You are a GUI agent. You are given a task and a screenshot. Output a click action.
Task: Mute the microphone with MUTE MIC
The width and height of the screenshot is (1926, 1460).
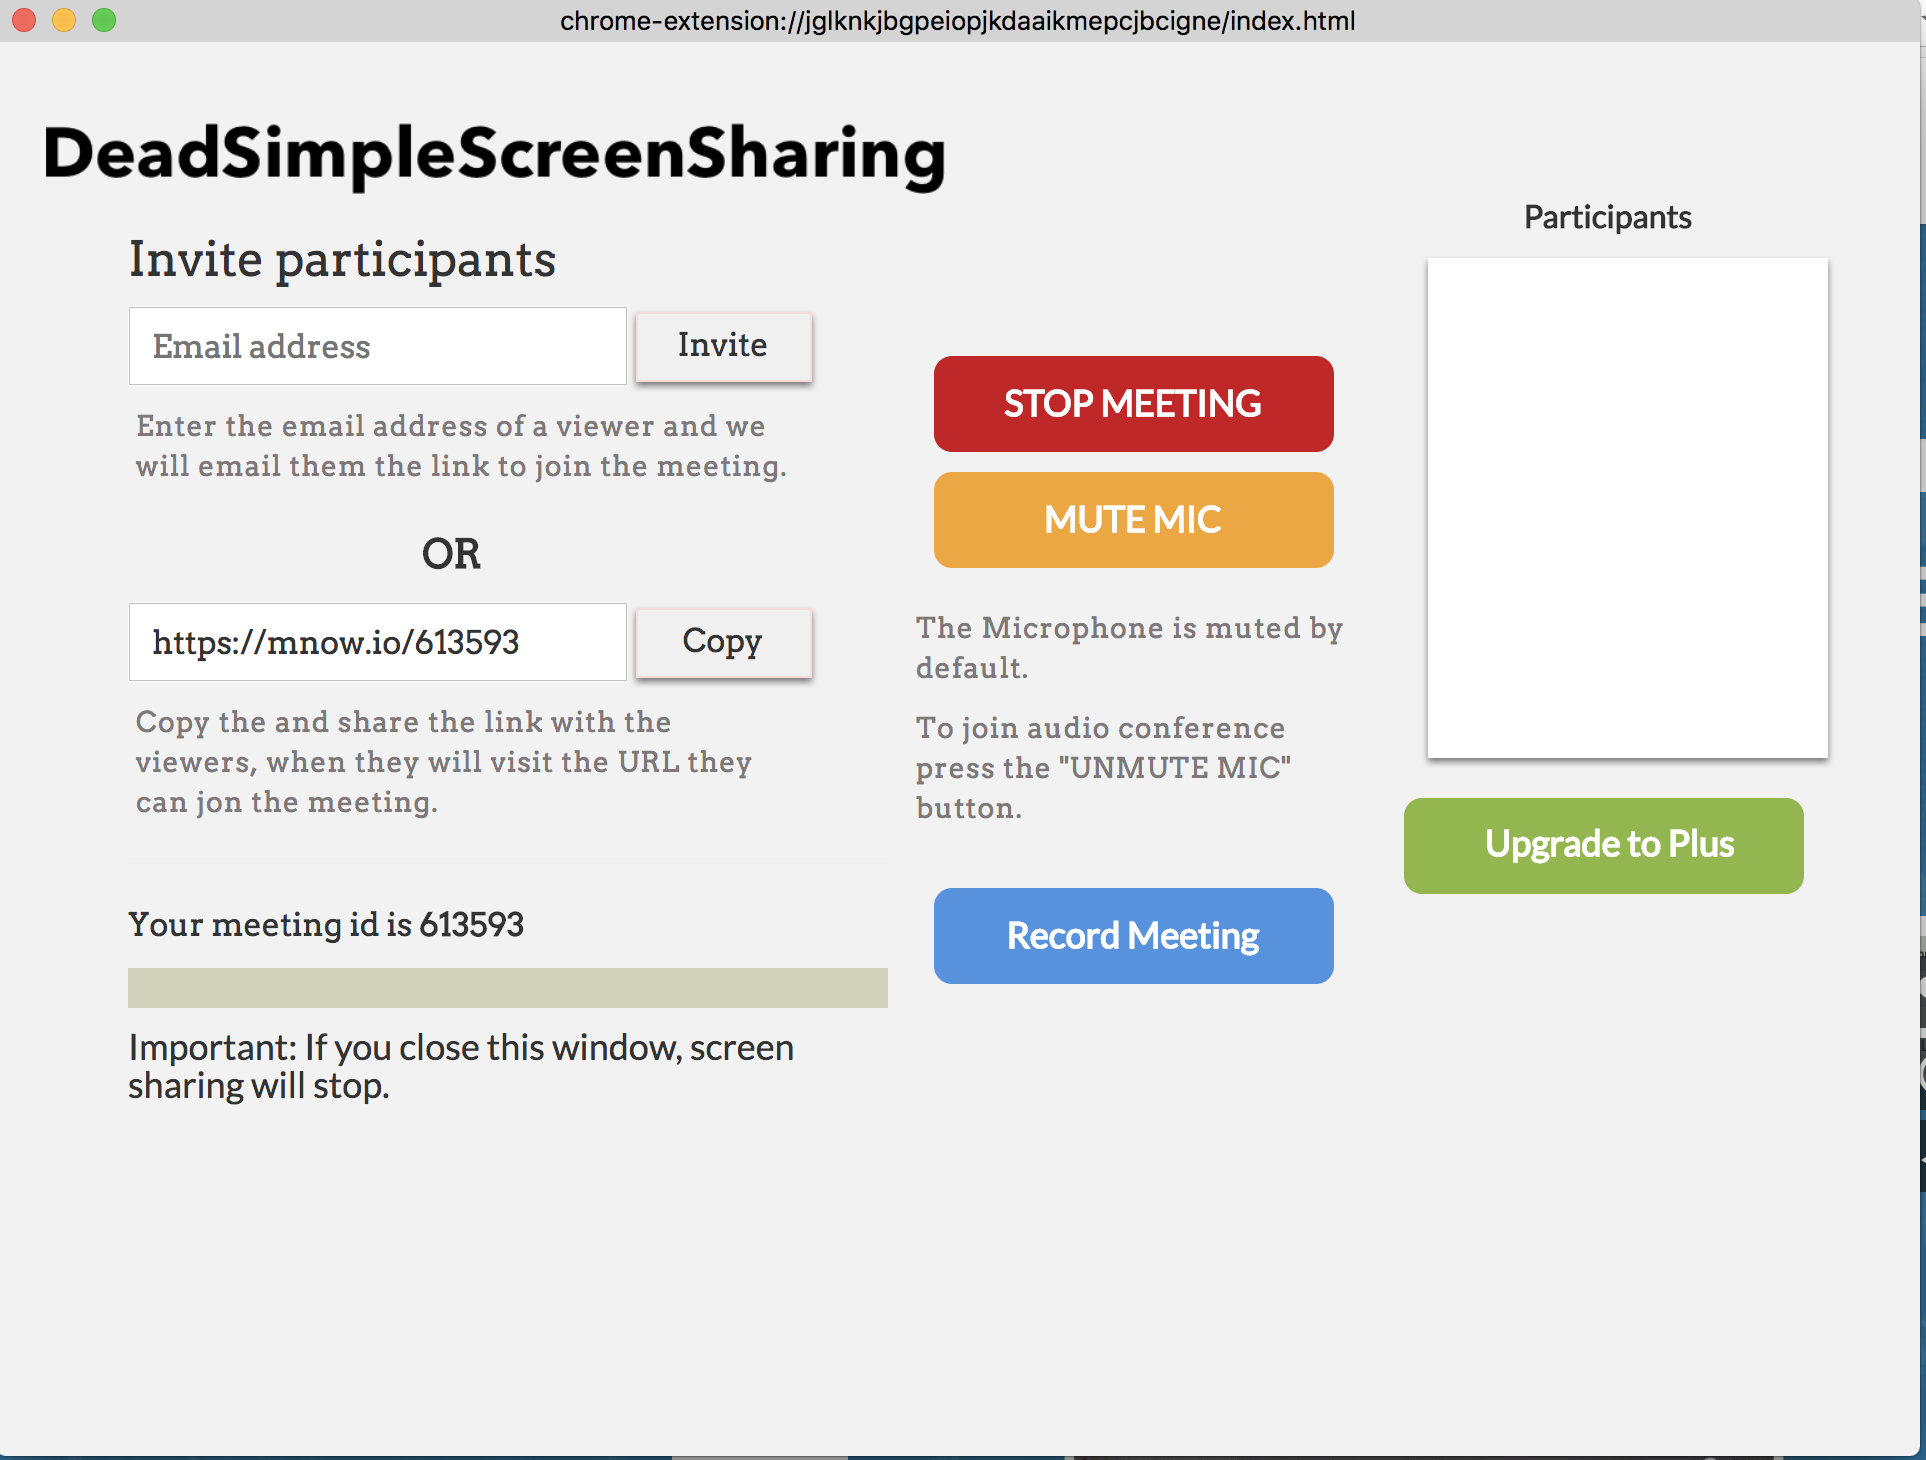1133,520
